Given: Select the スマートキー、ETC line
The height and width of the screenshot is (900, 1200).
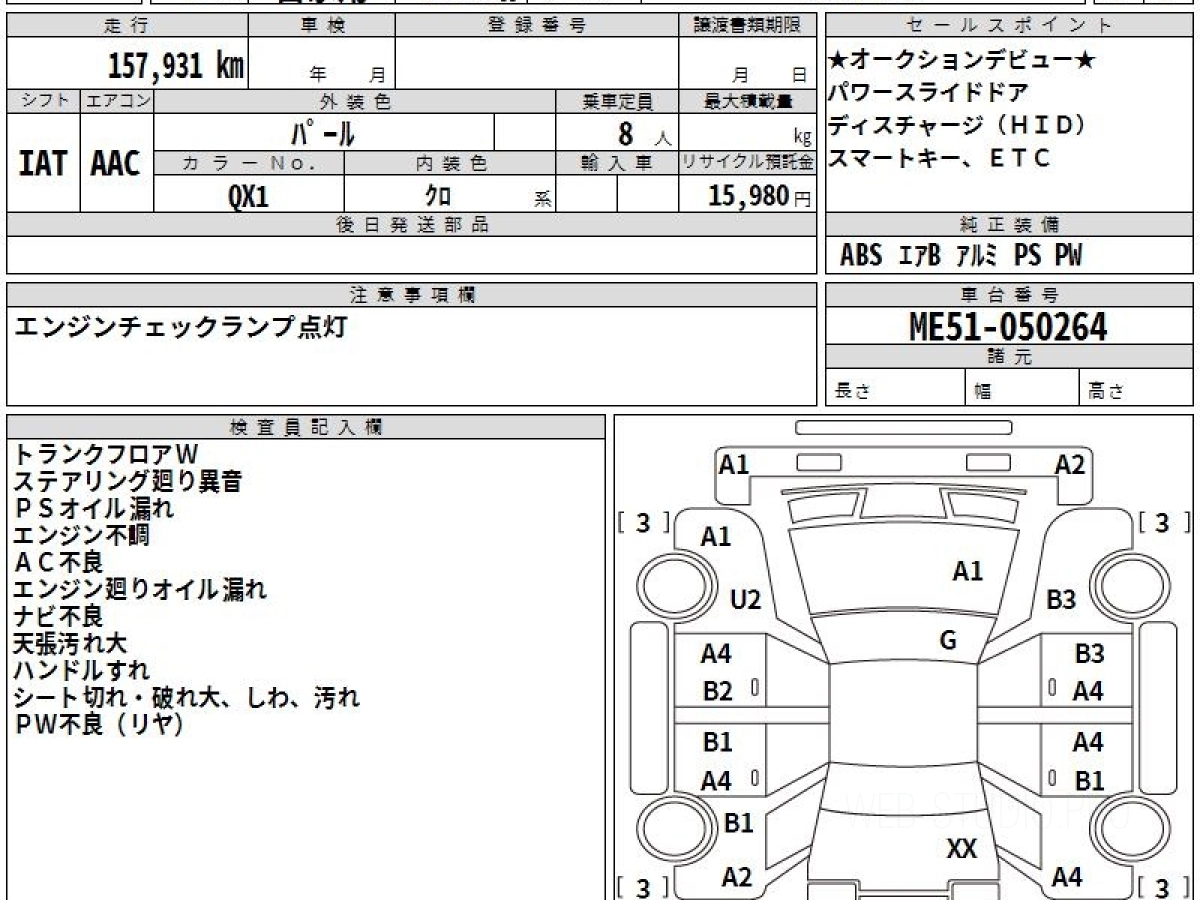Looking at the screenshot, I should click(x=940, y=158).
